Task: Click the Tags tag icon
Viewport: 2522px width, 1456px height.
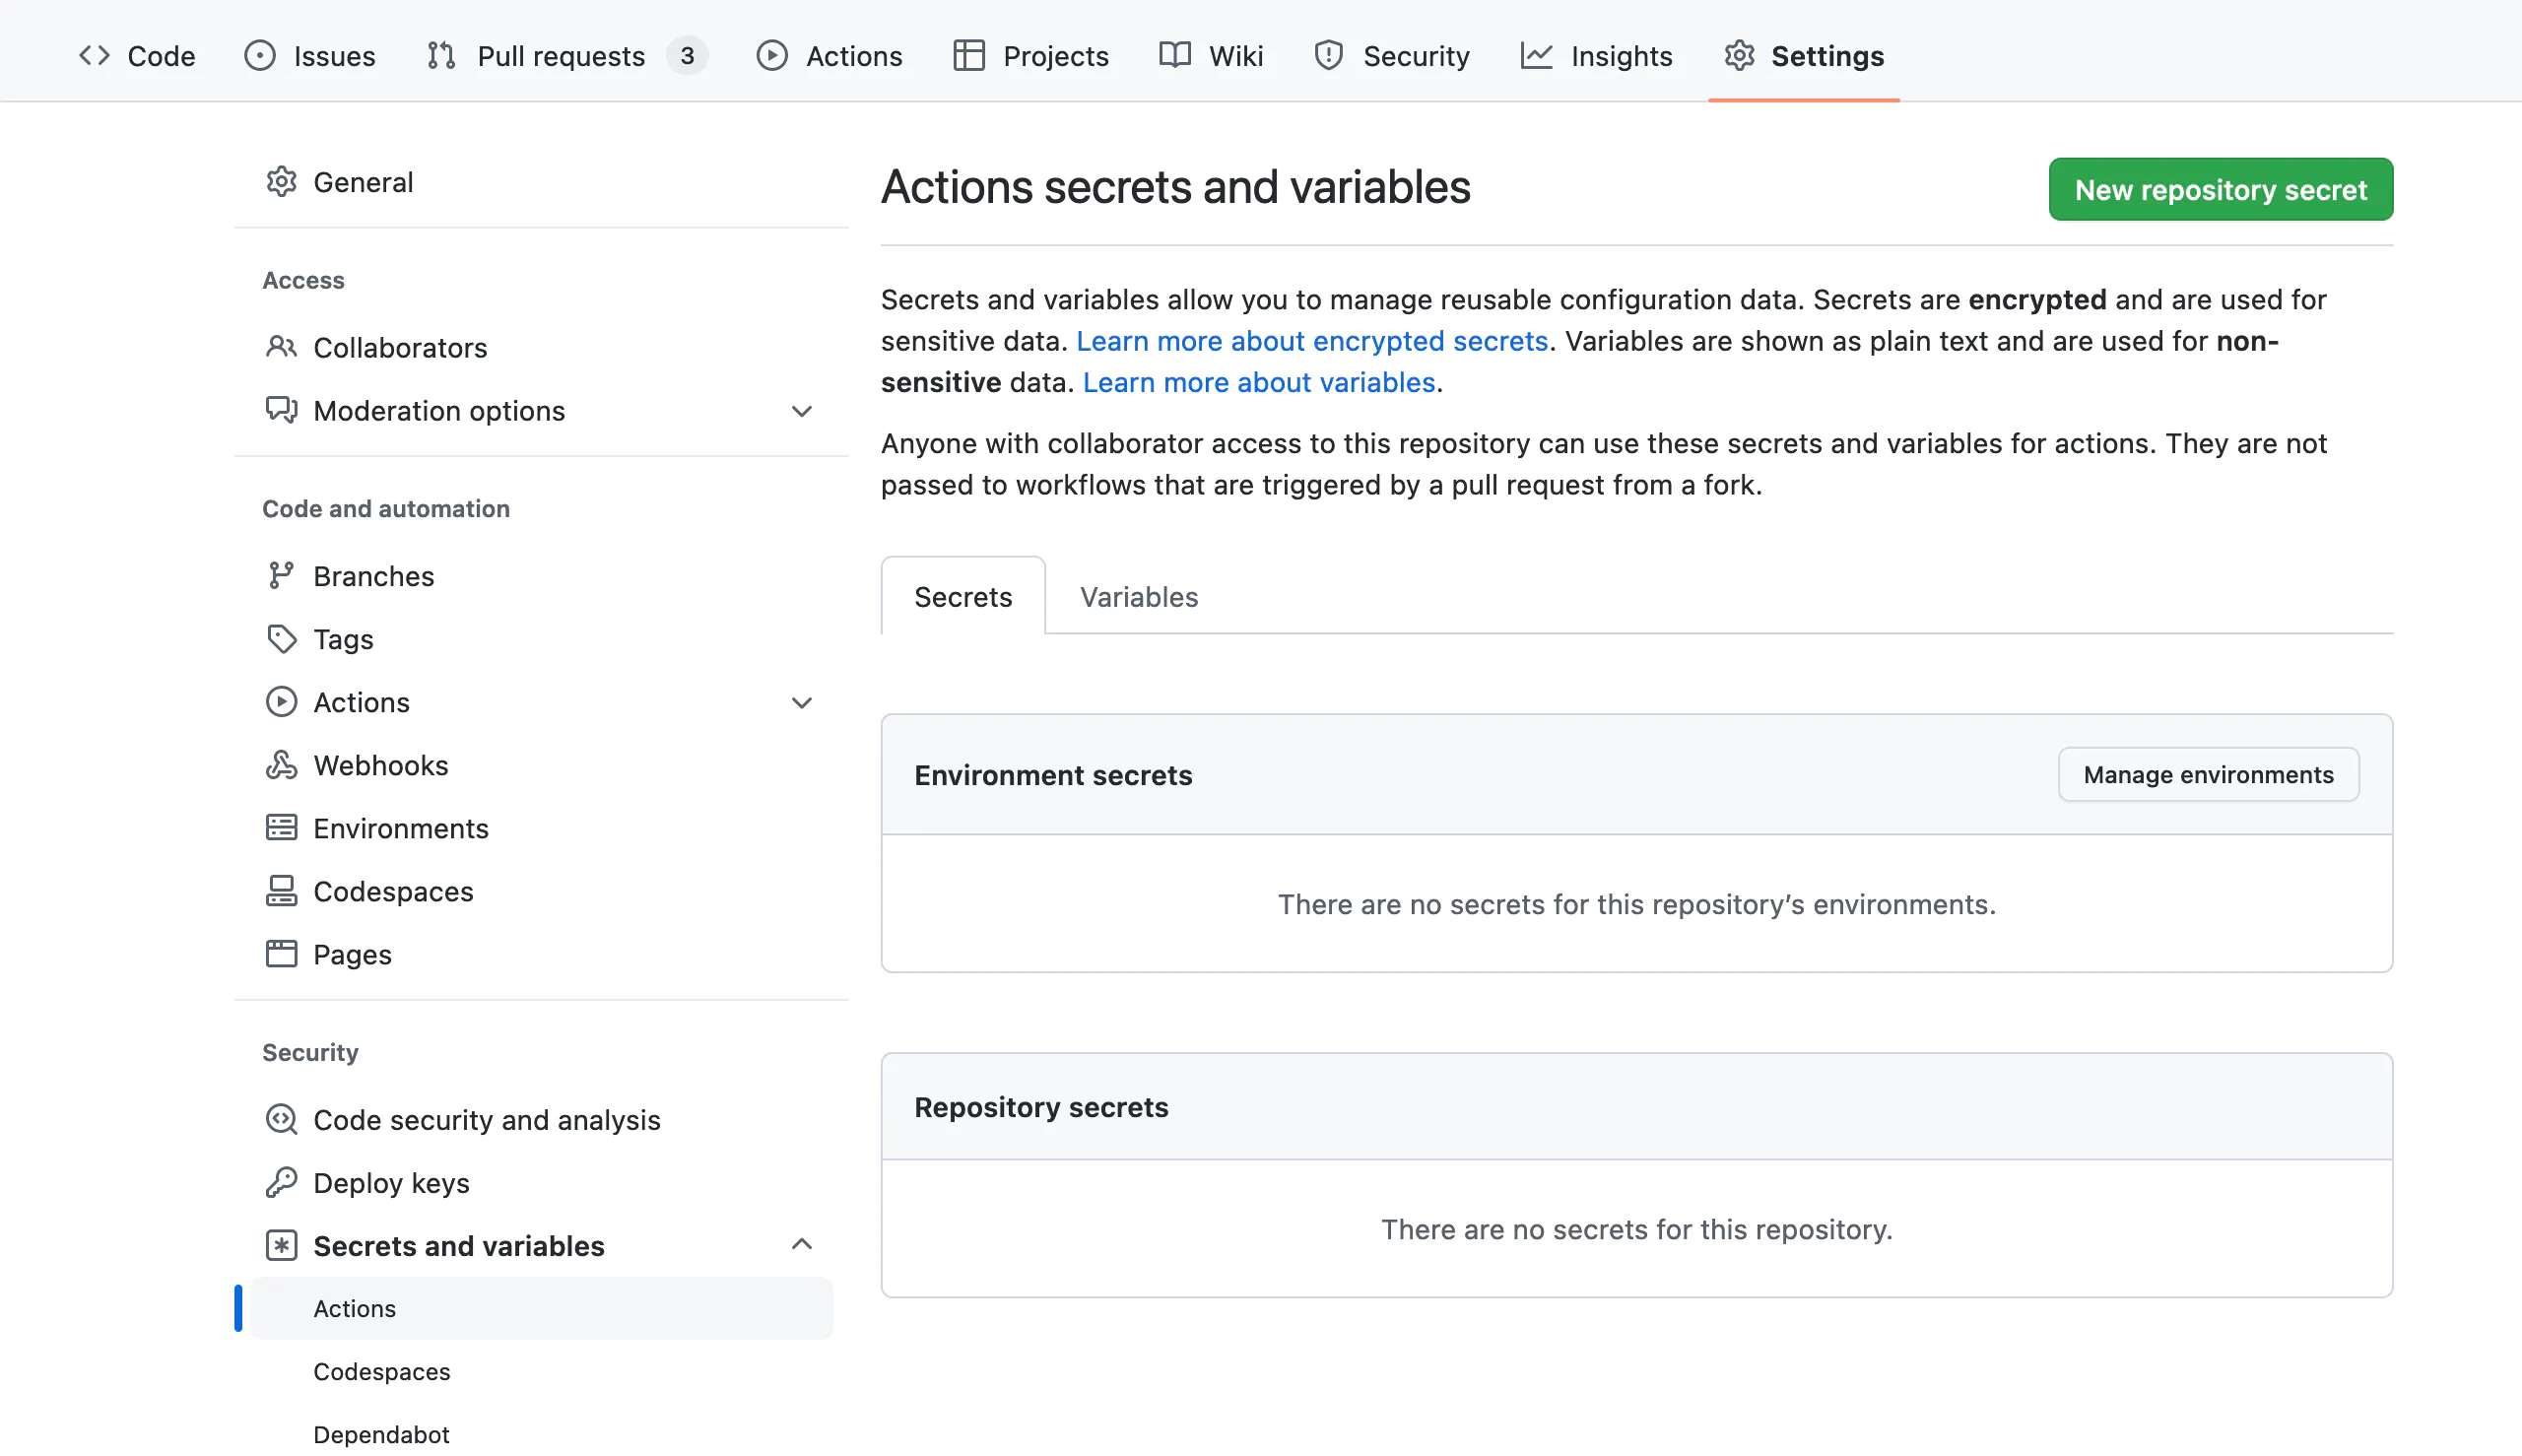Action: 282,639
